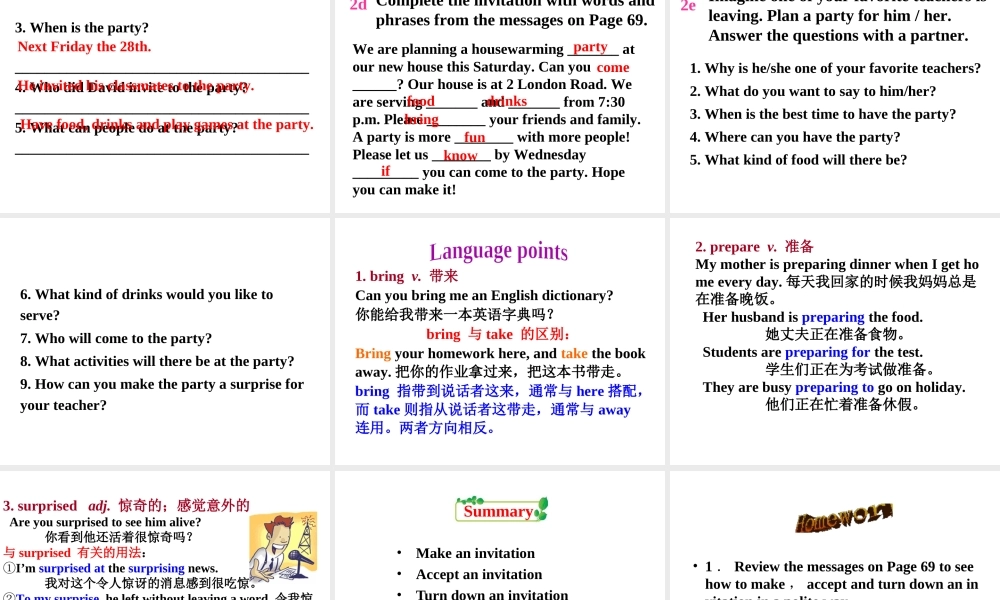Click the red heading 'bring 与 take 的区别'
Image resolution: width=1000 pixels, height=600 pixels.
pos(497,334)
